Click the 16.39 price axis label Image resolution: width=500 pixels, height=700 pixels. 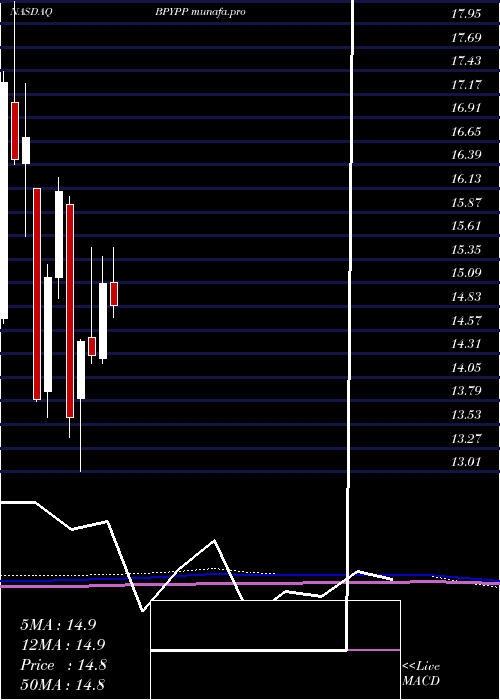tap(466, 155)
